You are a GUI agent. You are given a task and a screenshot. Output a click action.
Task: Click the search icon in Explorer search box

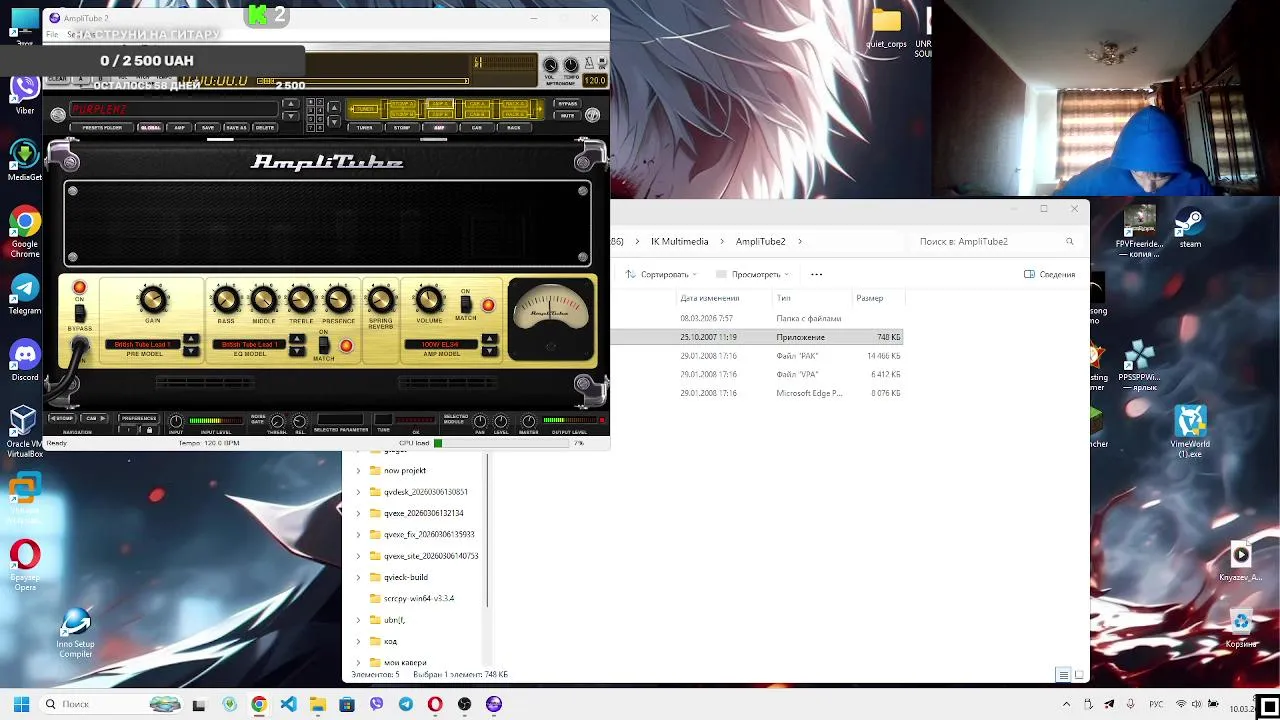pyautogui.click(x=1069, y=241)
